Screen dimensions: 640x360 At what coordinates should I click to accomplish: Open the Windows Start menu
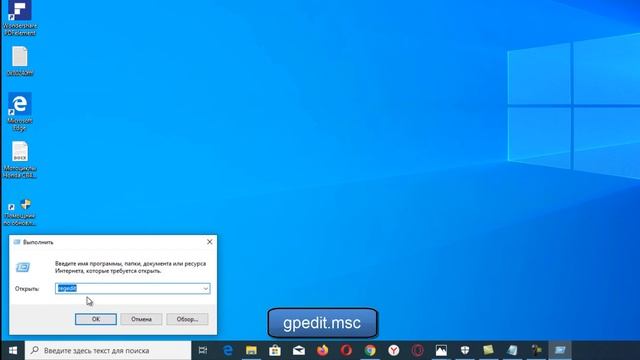click(13, 350)
